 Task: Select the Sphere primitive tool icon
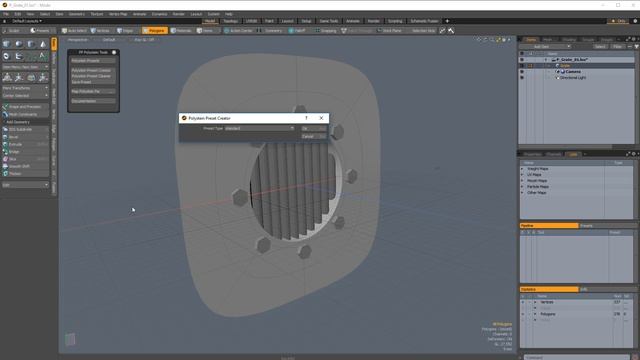point(19,44)
